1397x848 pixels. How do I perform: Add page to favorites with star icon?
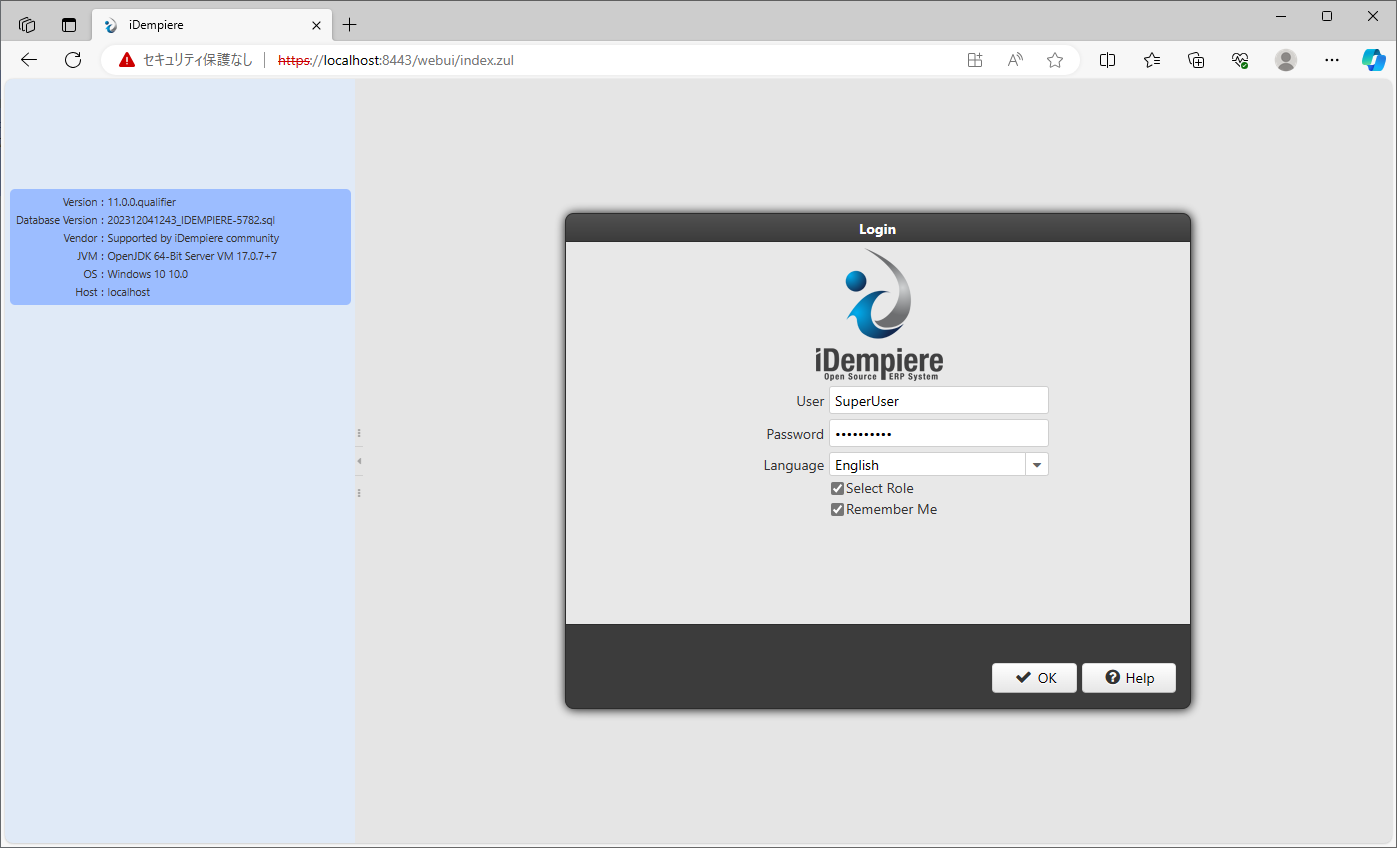1055,60
